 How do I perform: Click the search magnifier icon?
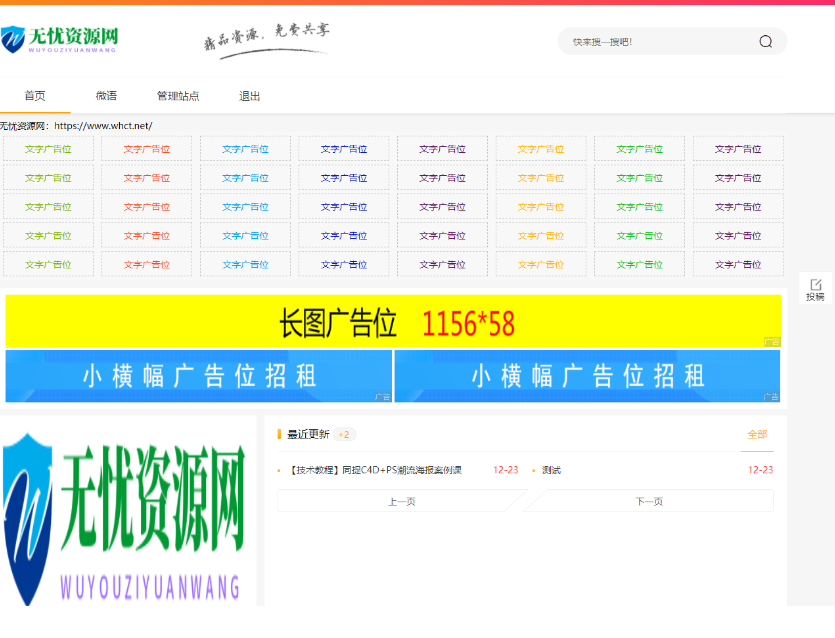(x=766, y=41)
